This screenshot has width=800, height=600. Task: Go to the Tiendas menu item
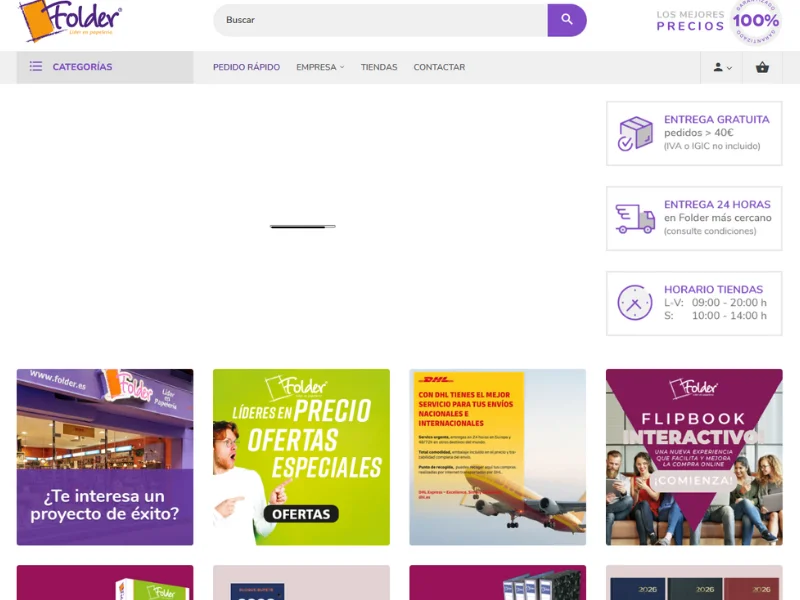pos(379,67)
